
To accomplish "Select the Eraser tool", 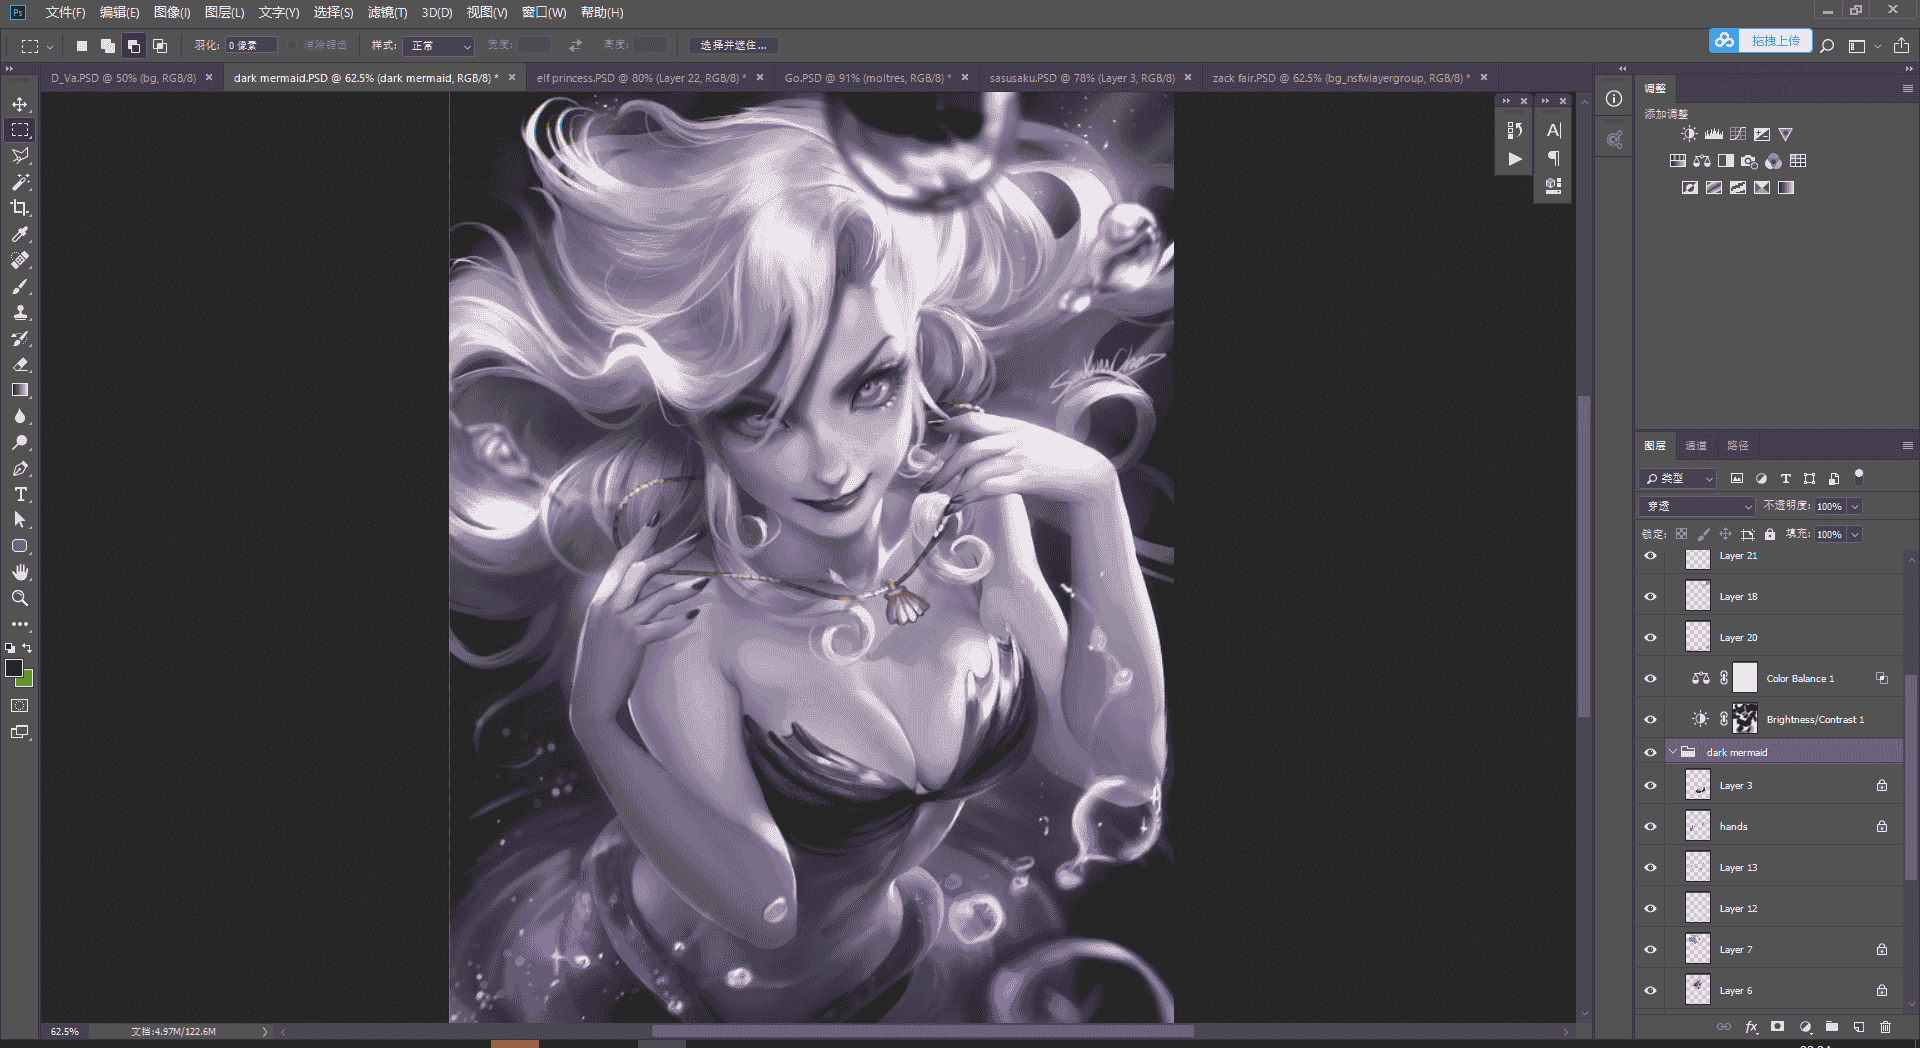I will [20, 364].
